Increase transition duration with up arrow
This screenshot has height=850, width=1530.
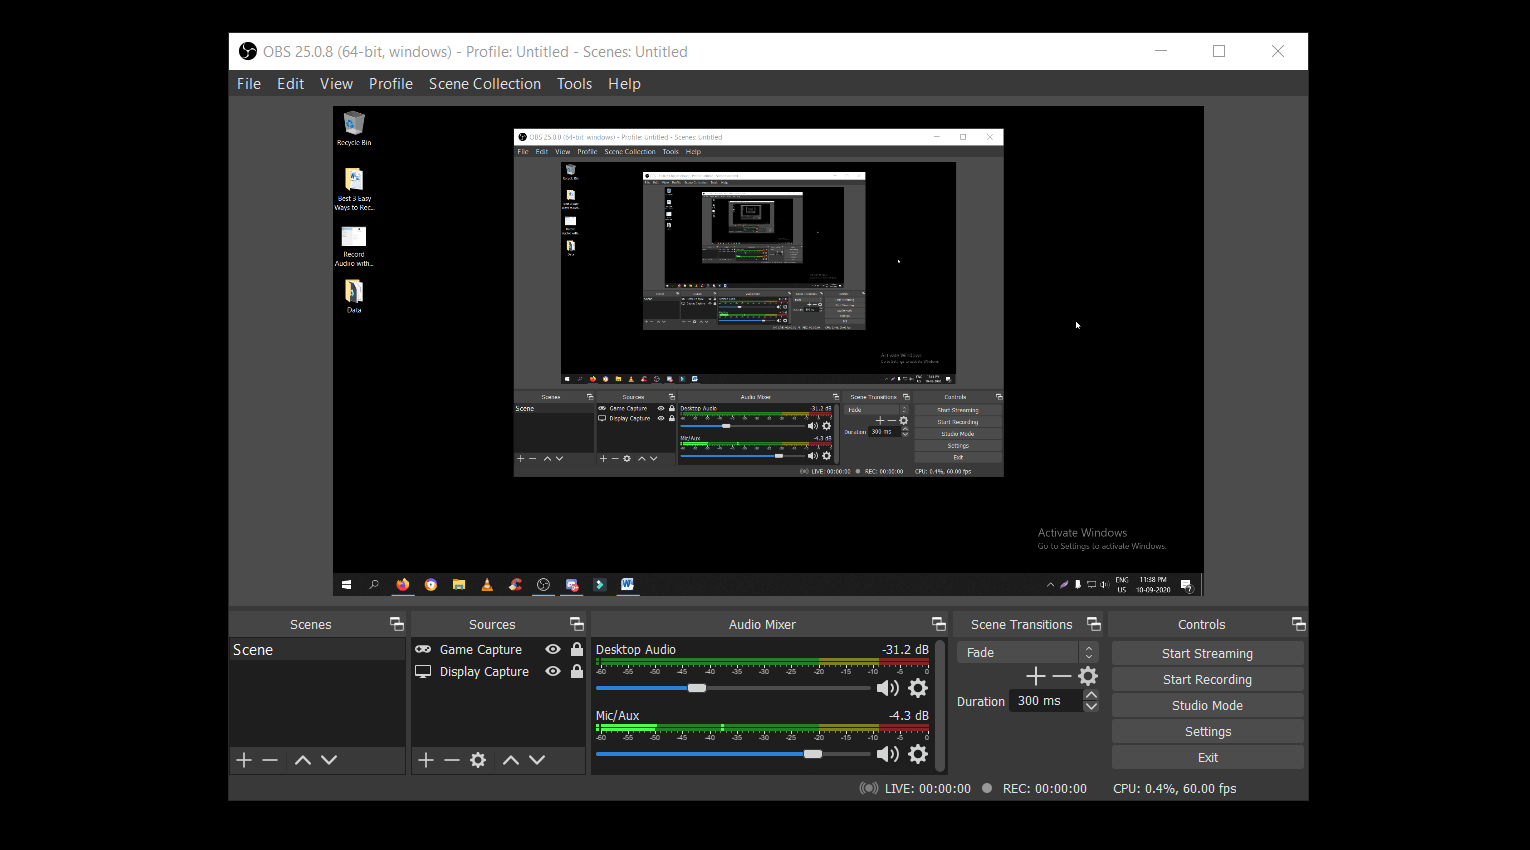(x=1091, y=695)
